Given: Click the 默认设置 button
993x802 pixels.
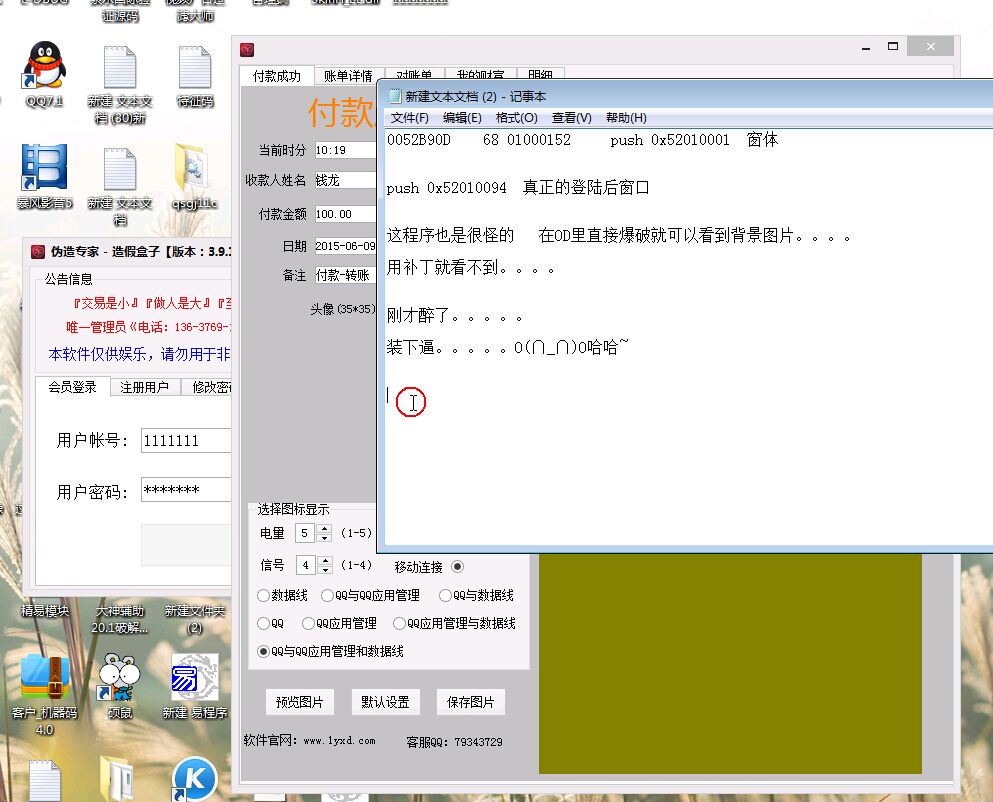Looking at the screenshot, I should tap(385, 702).
